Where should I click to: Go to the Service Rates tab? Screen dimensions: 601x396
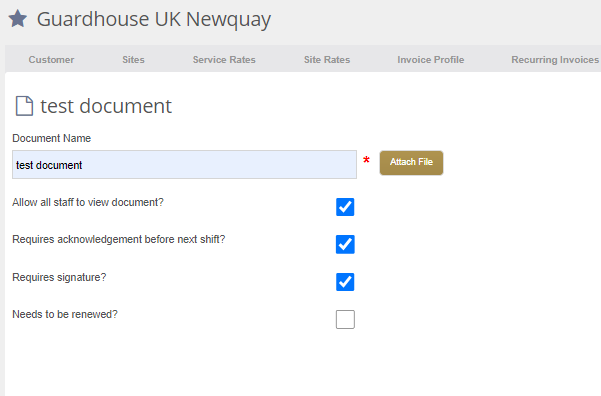[x=224, y=60]
